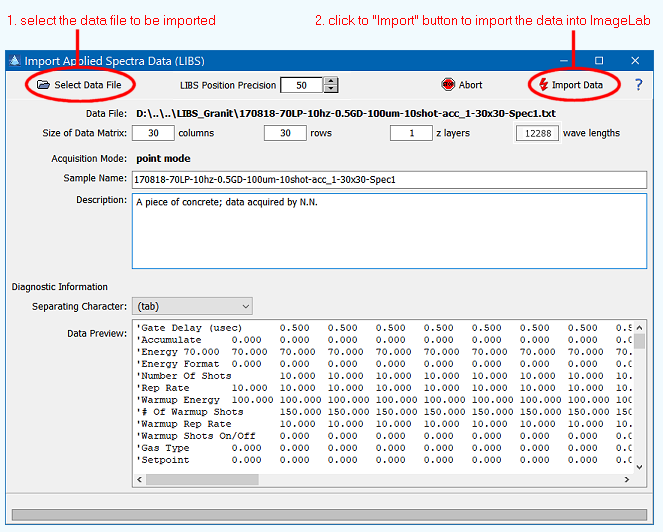
Task: Click the Select Data File button
Action: [x=79, y=85]
